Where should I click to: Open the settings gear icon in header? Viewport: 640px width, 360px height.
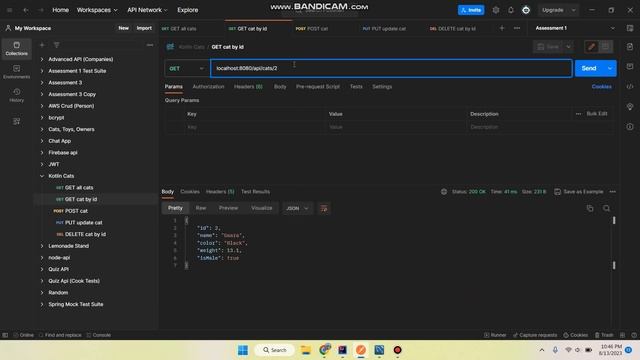pos(496,10)
